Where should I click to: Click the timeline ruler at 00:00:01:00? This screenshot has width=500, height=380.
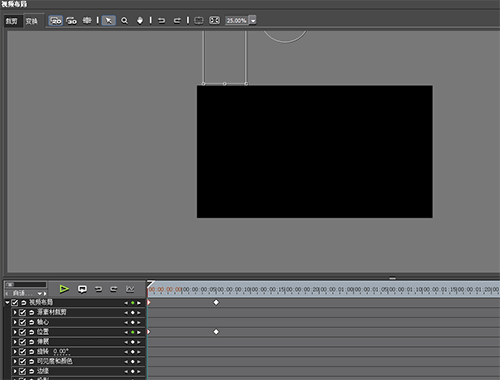pyautogui.click(x=336, y=290)
